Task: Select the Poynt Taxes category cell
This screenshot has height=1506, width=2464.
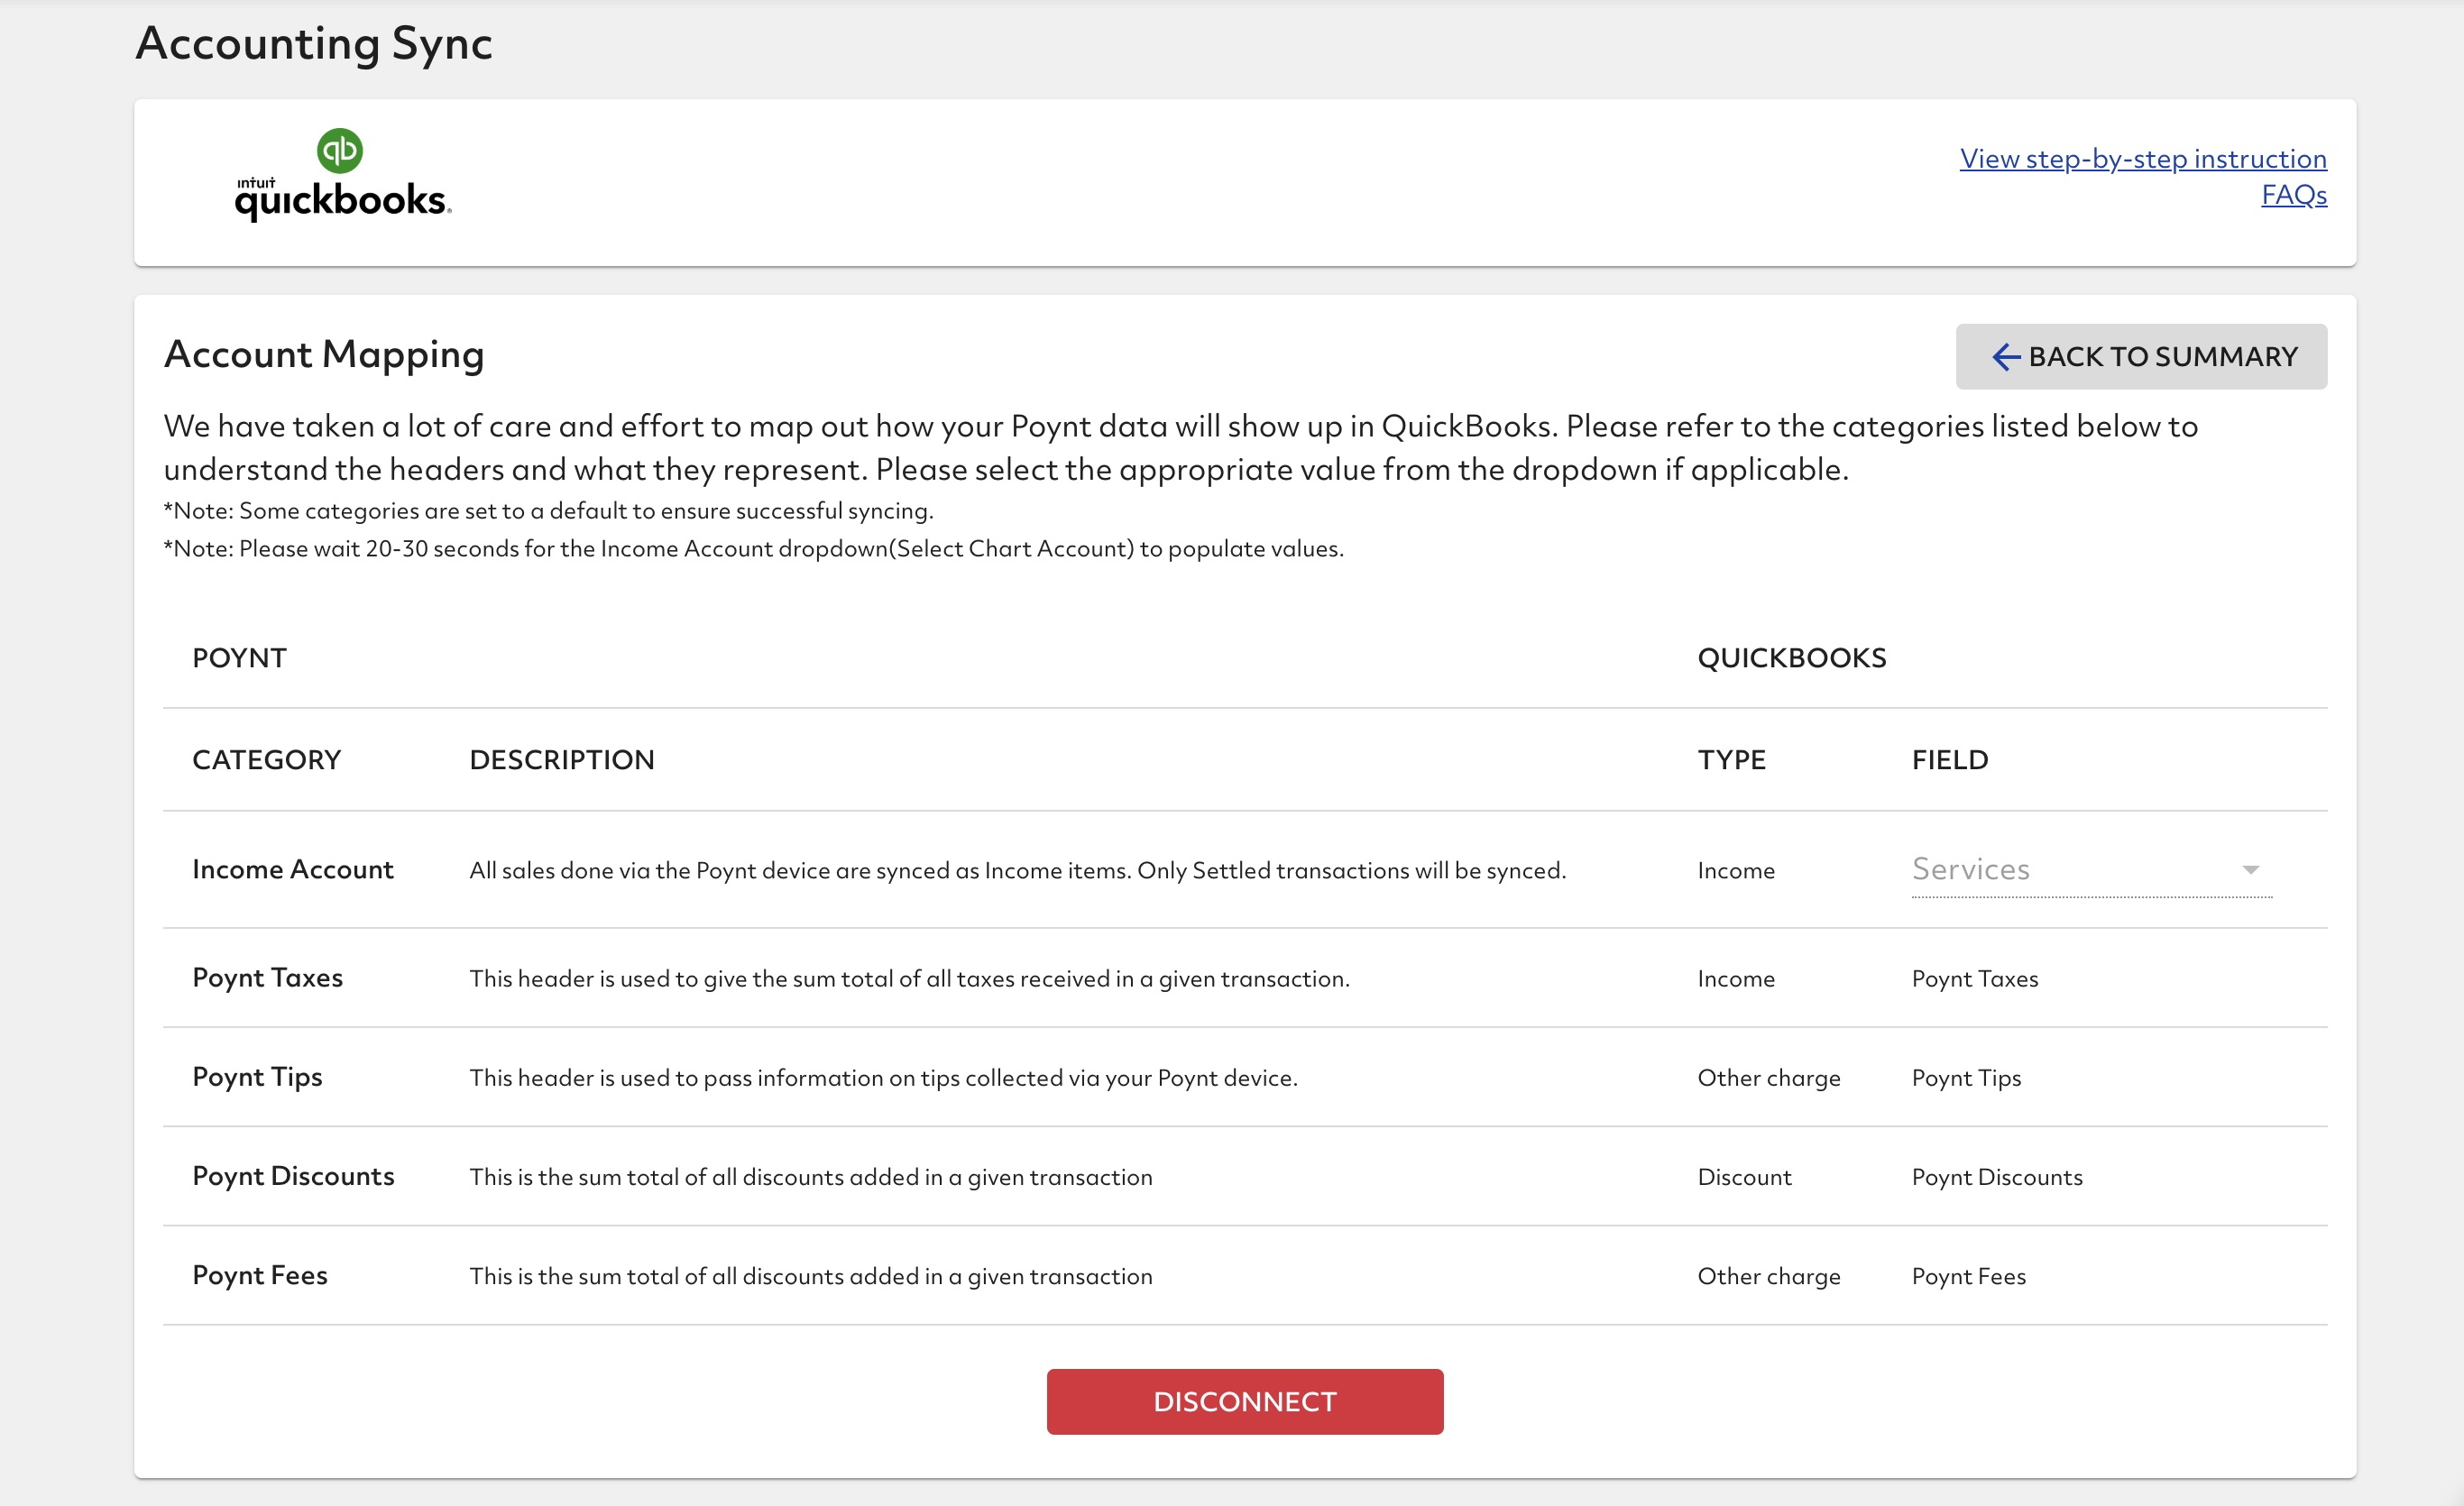Action: click(x=267, y=978)
